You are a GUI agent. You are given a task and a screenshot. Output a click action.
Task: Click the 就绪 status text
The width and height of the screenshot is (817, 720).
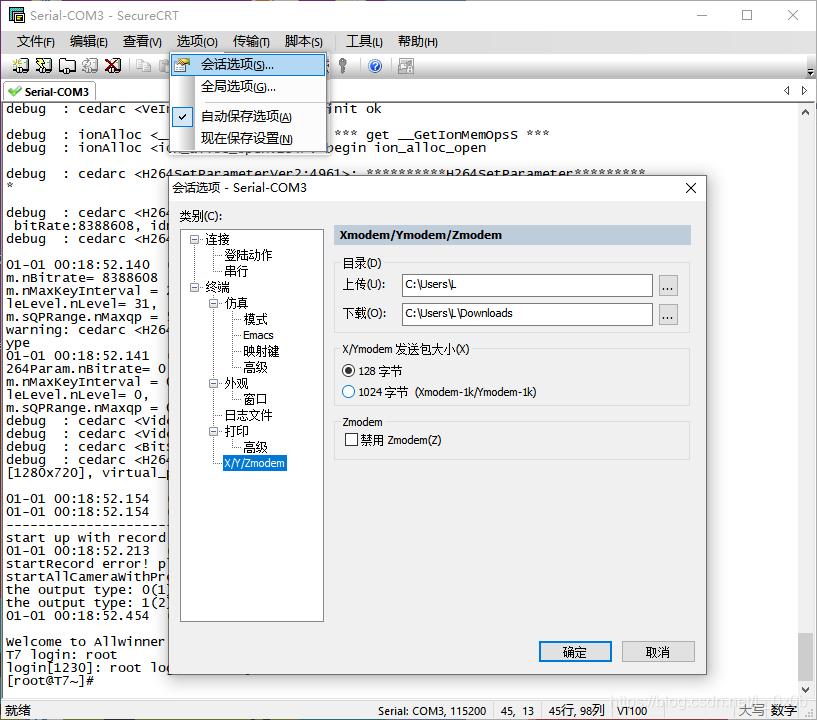18,711
